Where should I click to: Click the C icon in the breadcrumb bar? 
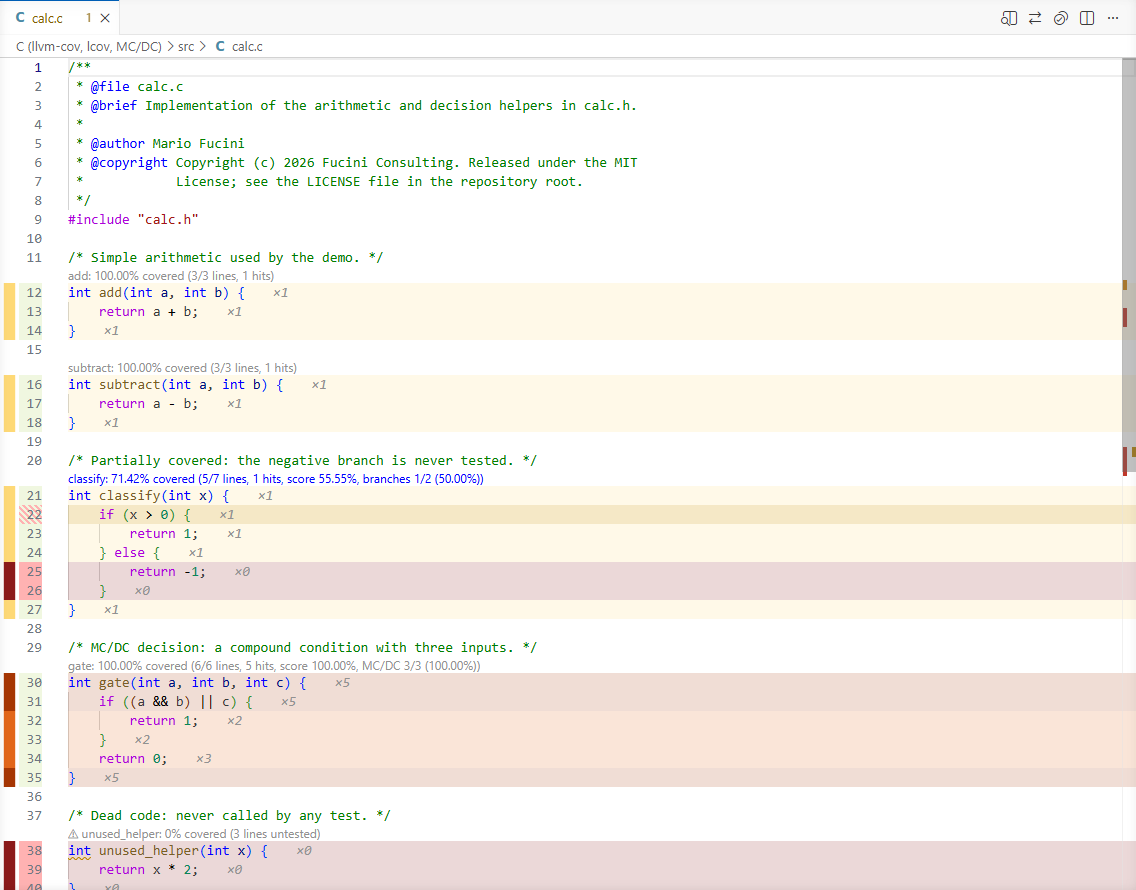click(x=220, y=46)
